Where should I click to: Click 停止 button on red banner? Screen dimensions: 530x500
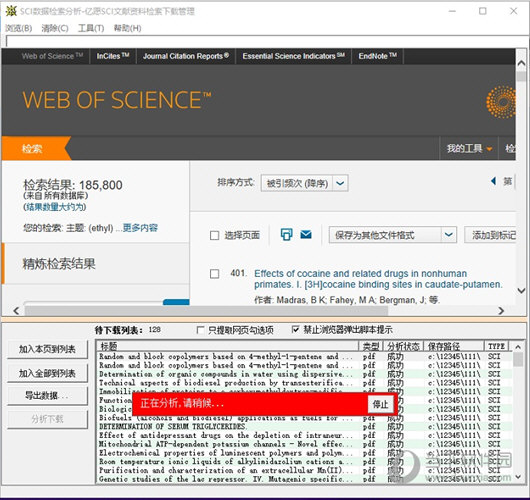coord(380,404)
